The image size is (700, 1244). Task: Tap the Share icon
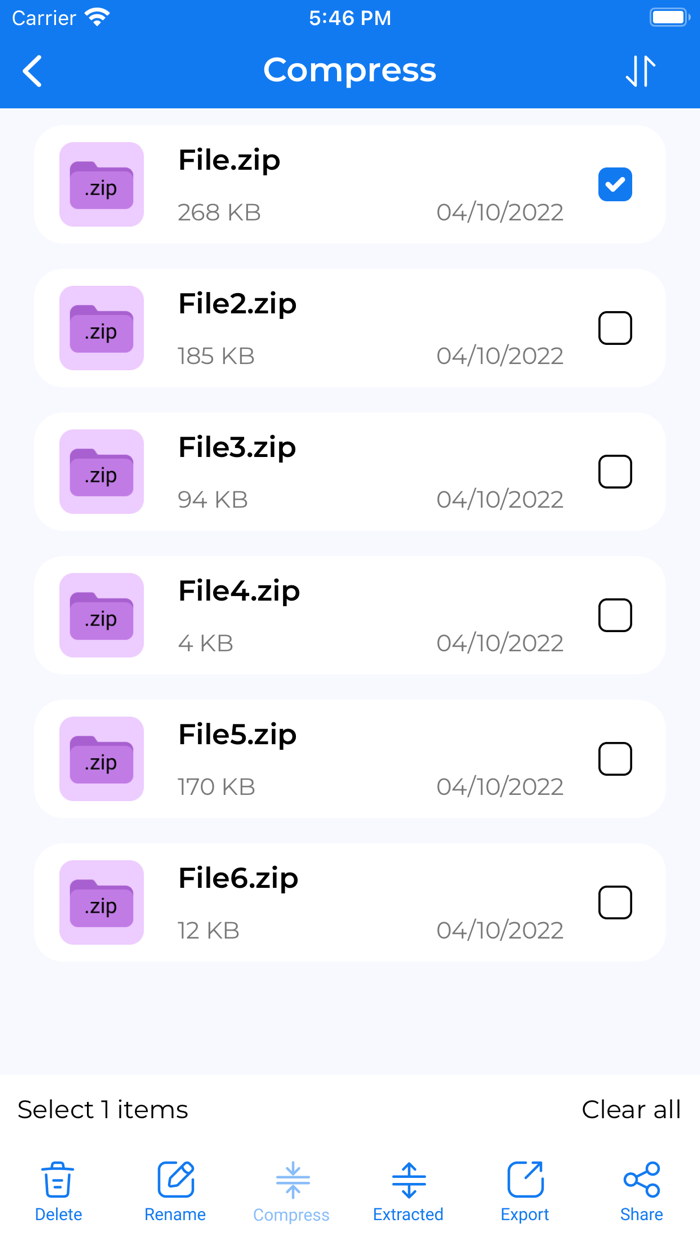coord(641,1180)
